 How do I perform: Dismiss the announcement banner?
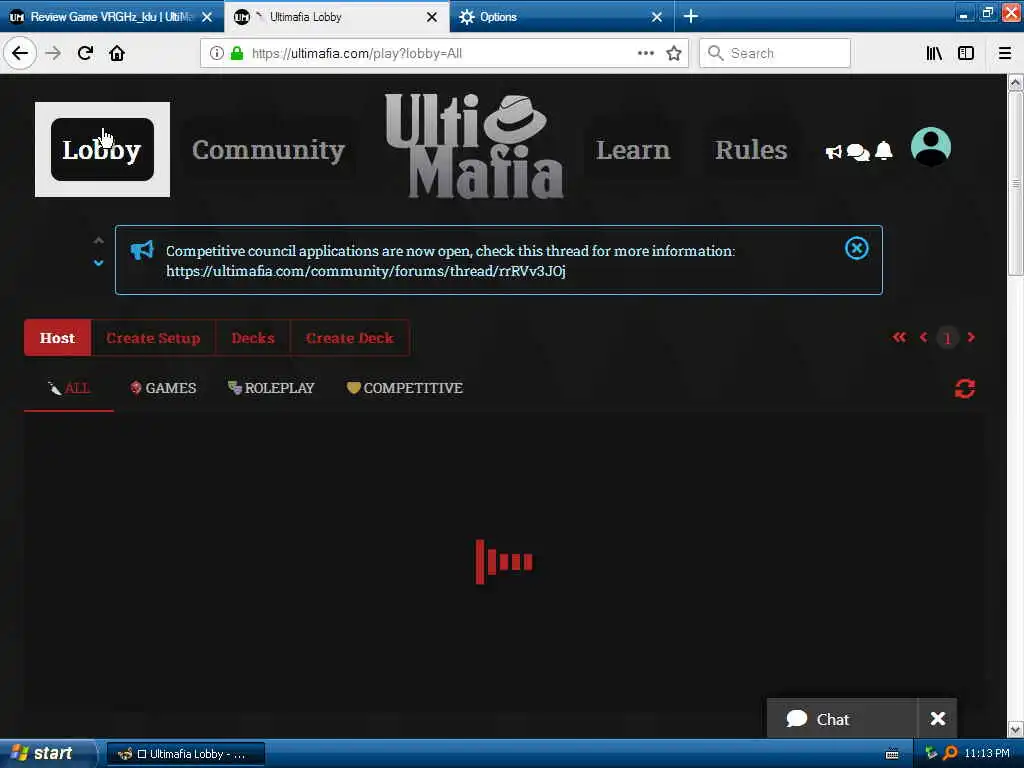click(x=856, y=248)
